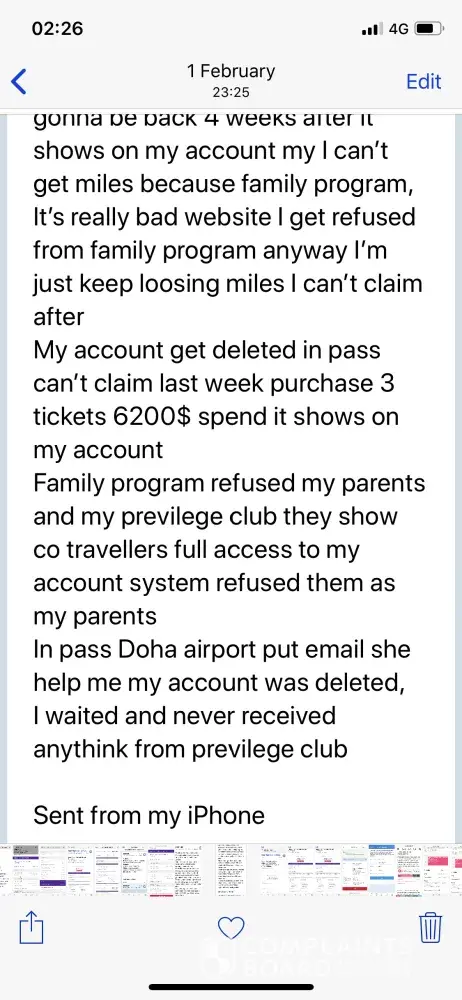Delete the photo using the trash icon

tap(431, 927)
